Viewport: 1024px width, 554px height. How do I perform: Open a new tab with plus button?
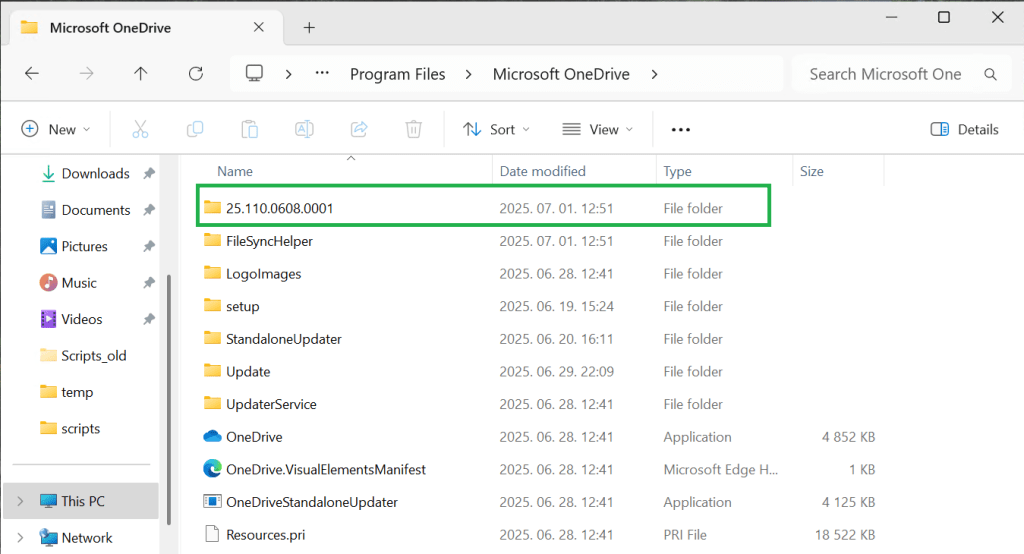(309, 28)
